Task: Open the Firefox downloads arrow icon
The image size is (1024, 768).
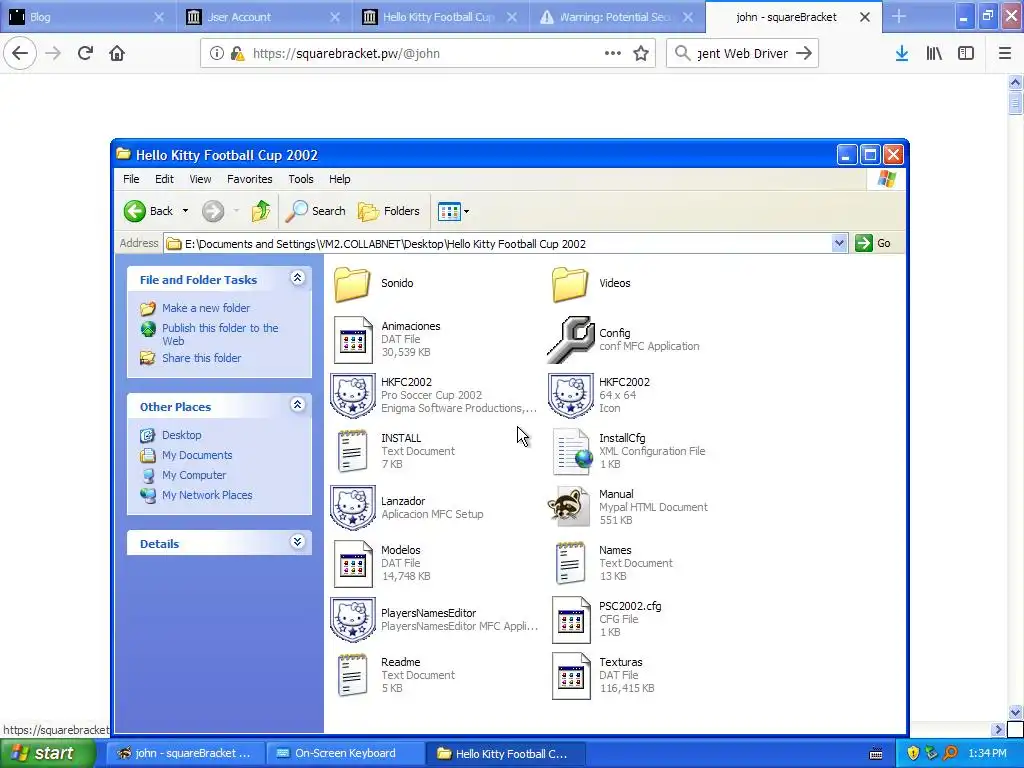Action: (x=902, y=53)
